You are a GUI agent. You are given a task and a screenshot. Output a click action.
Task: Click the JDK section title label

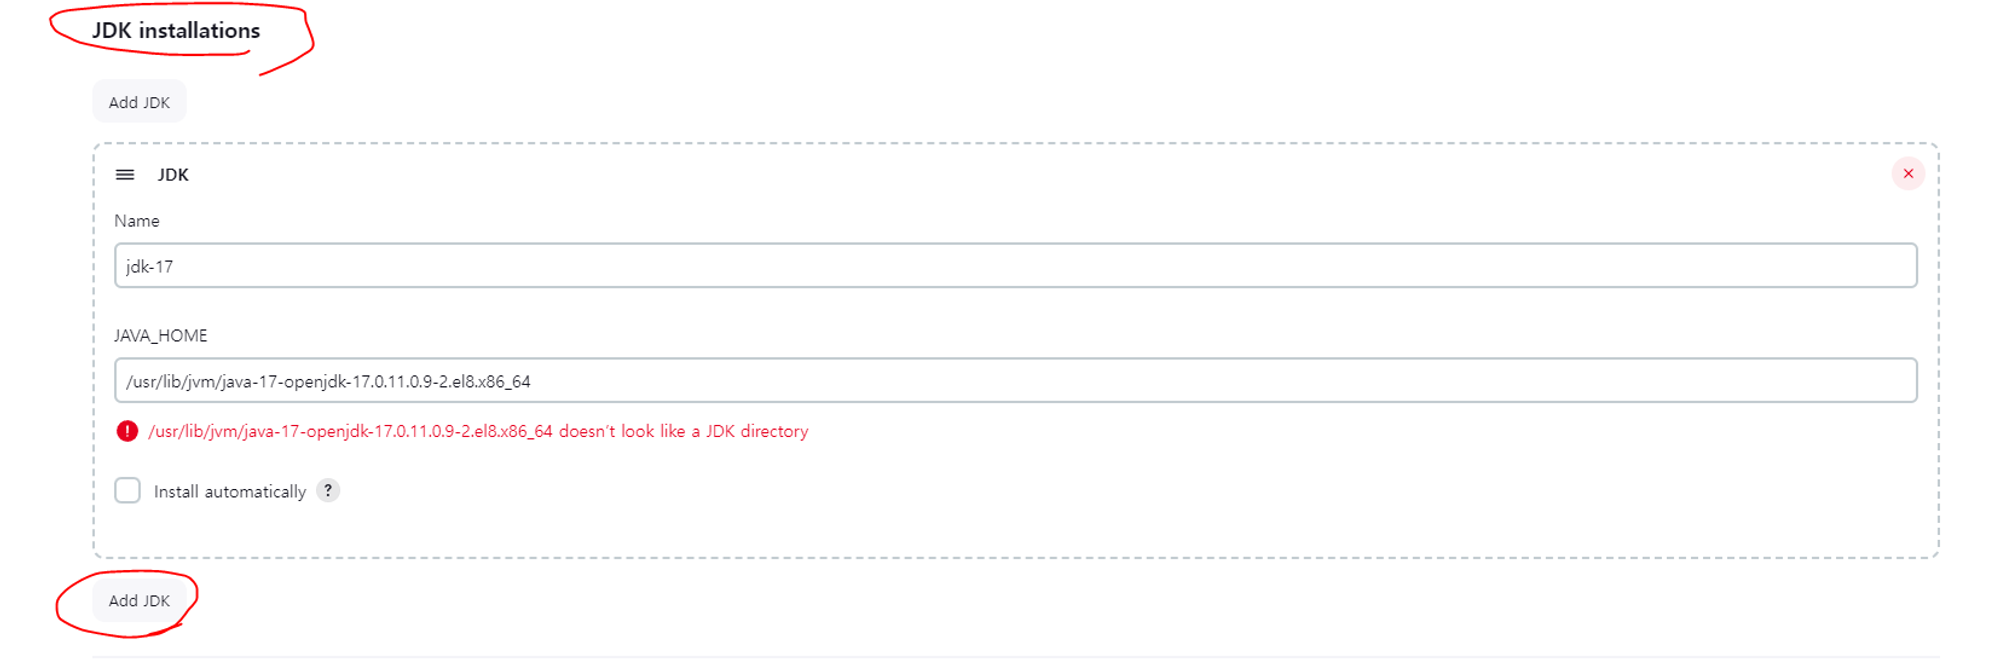tap(173, 175)
